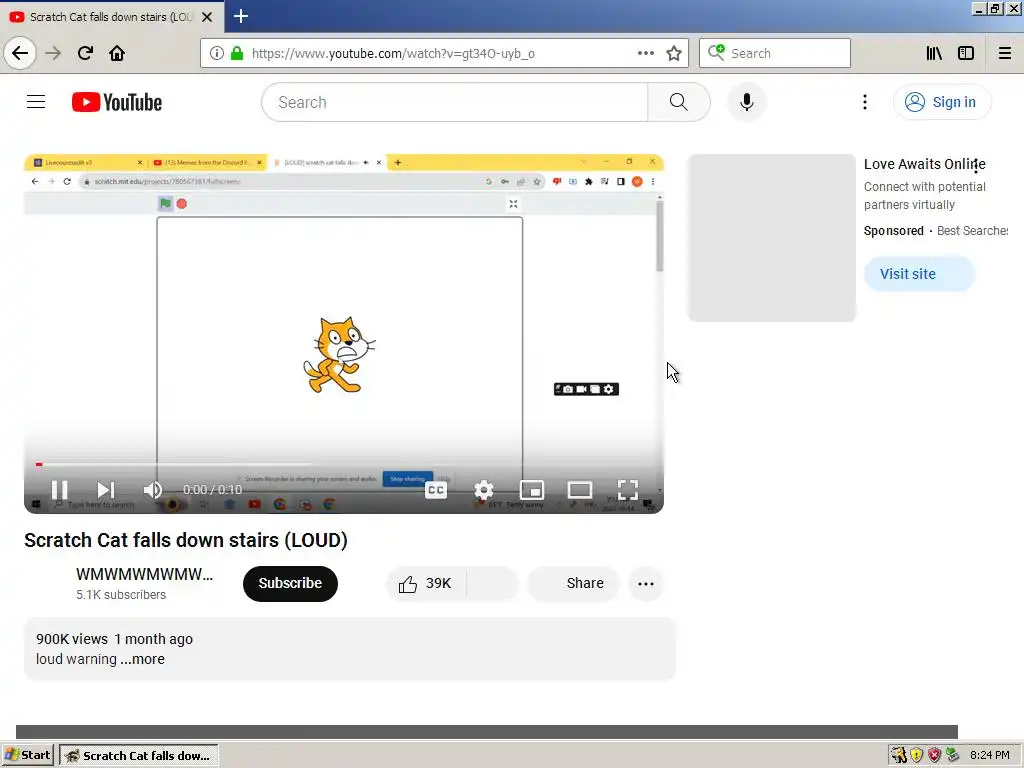Subscribe to the channel

click(290, 583)
